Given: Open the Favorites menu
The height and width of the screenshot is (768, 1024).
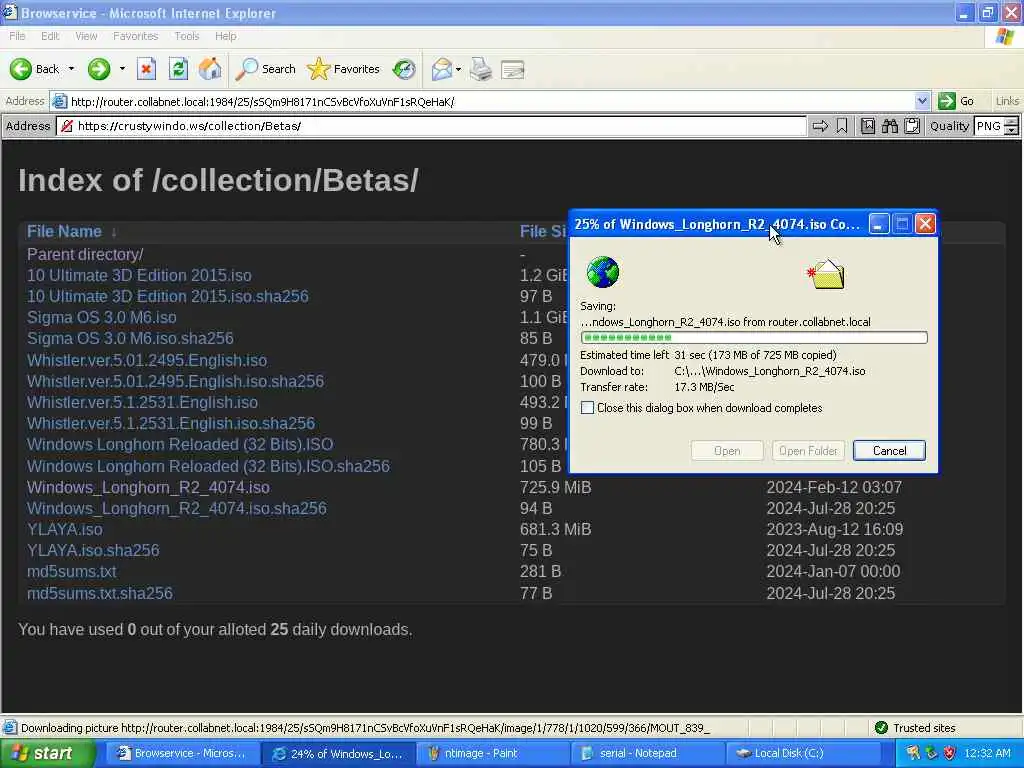Looking at the screenshot, I should pyautogui.click(x=135, y=36).
